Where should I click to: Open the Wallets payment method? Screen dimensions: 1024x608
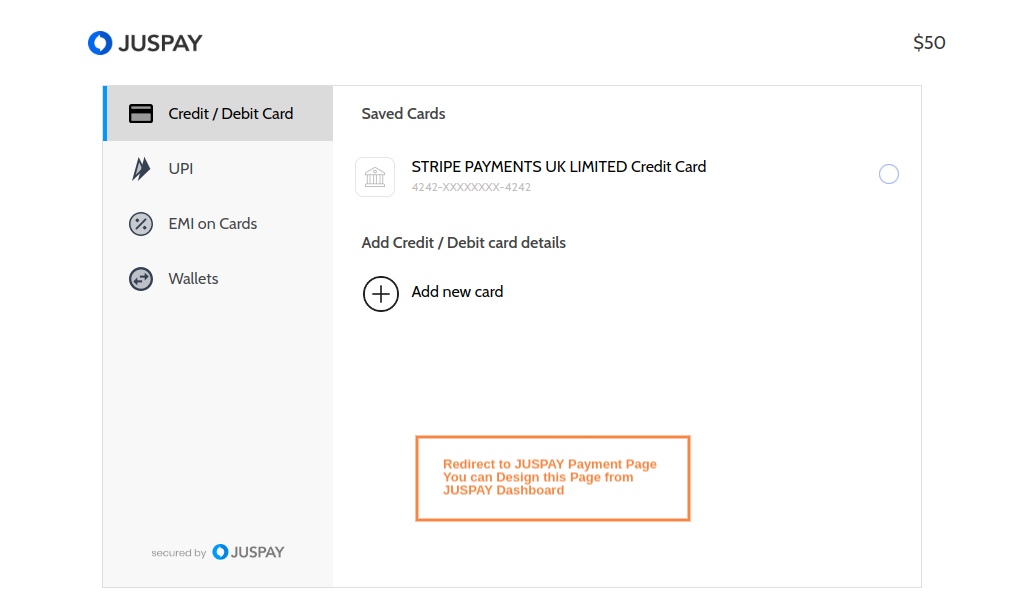pyautogui.click(x=193, y=278)
